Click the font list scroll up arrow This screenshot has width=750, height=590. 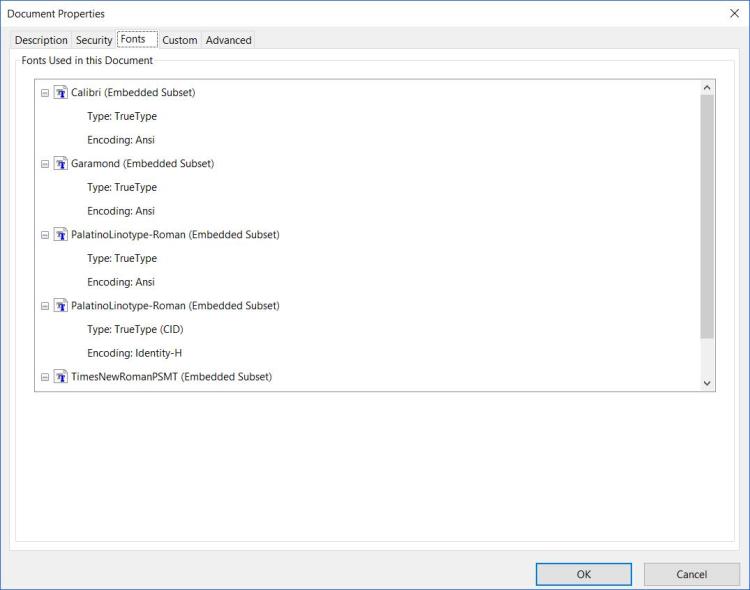[x=707, y=88]
